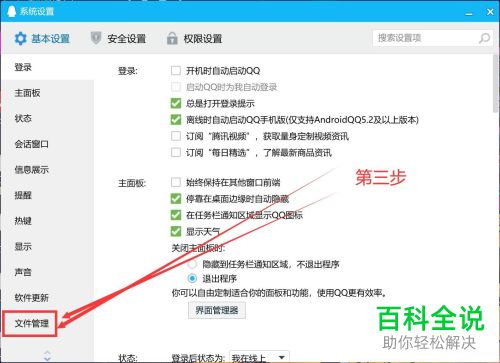Focus the 搜索设置项 search field

tap(433, 38)
